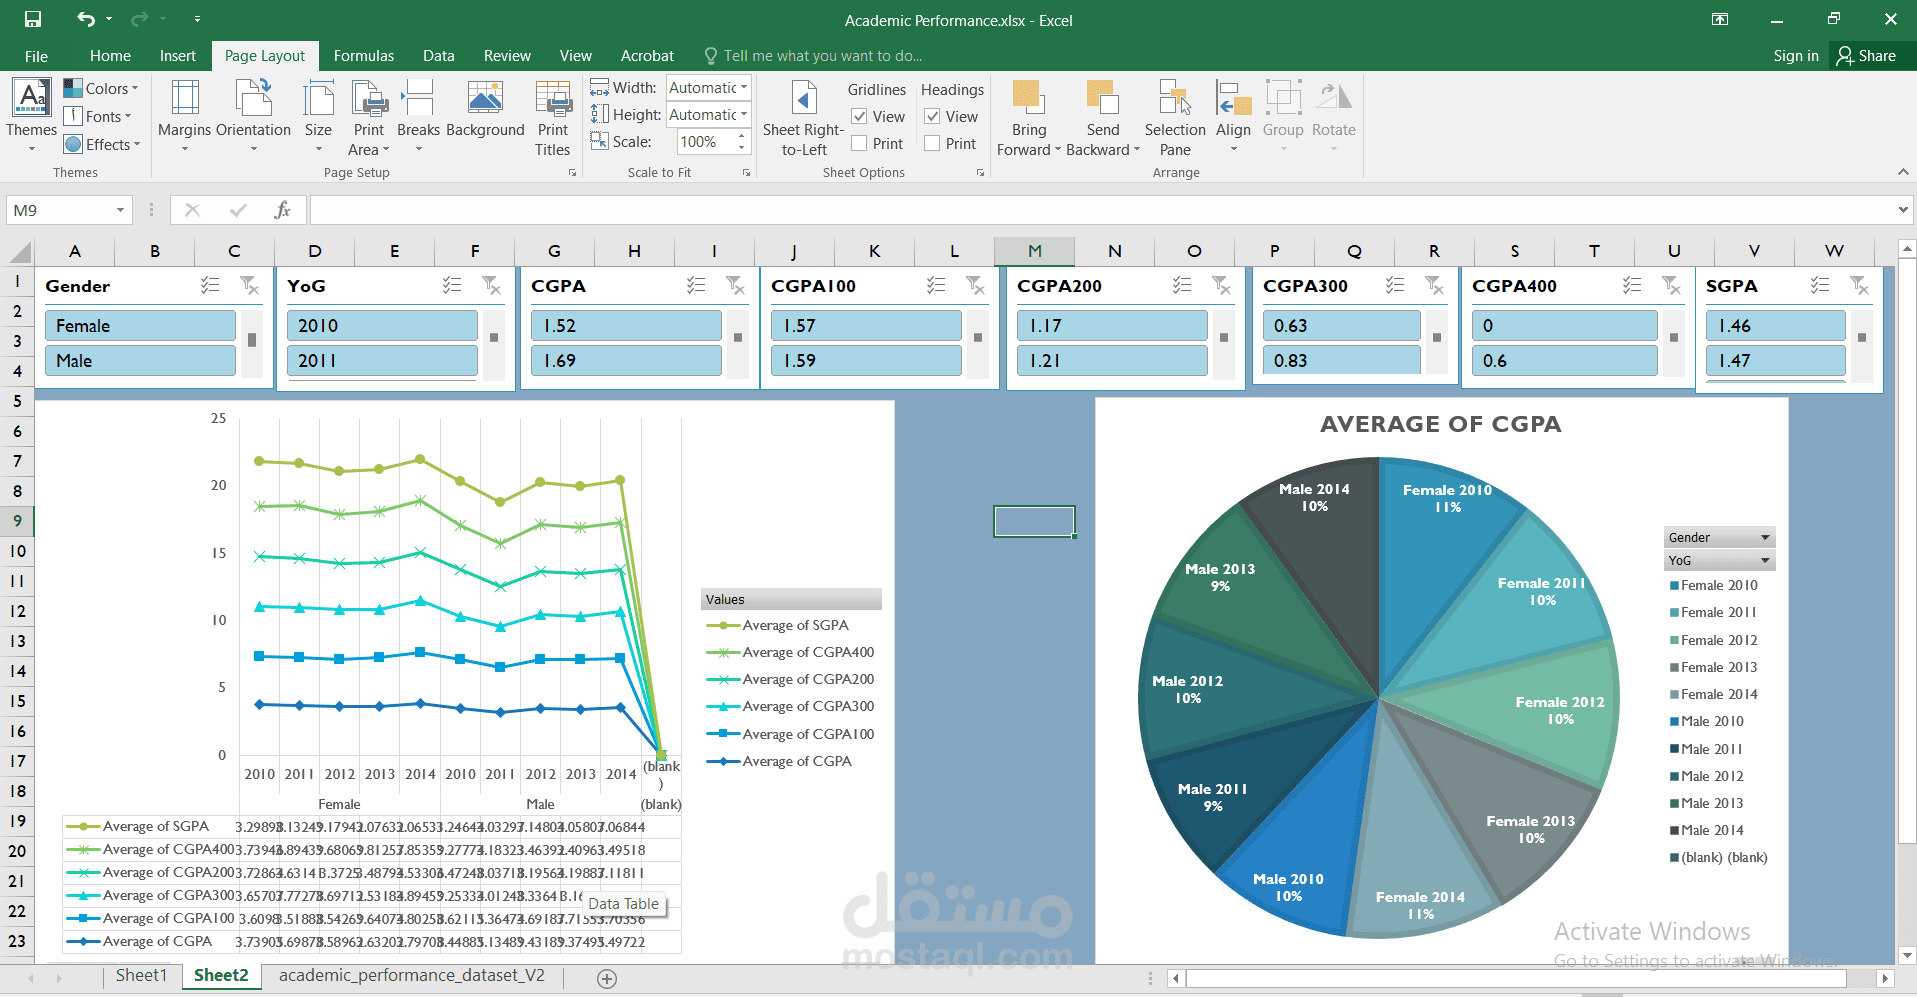Toggle 1.52 item in CGPA slicer
The height and width of the screenshot is (997, 1917).
tap(626, 326)
